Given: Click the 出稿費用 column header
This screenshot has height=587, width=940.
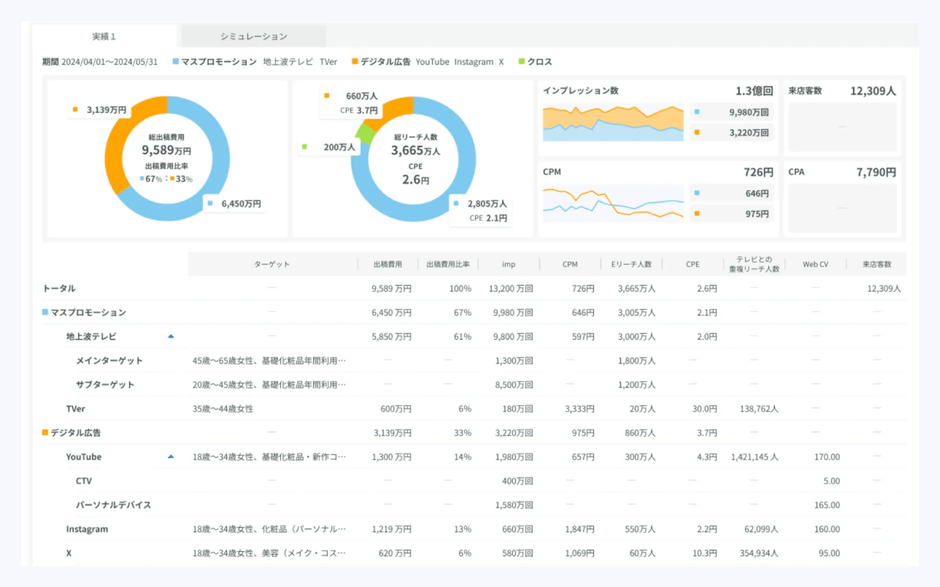Looking at the screenshot, I should coord(387,265).
